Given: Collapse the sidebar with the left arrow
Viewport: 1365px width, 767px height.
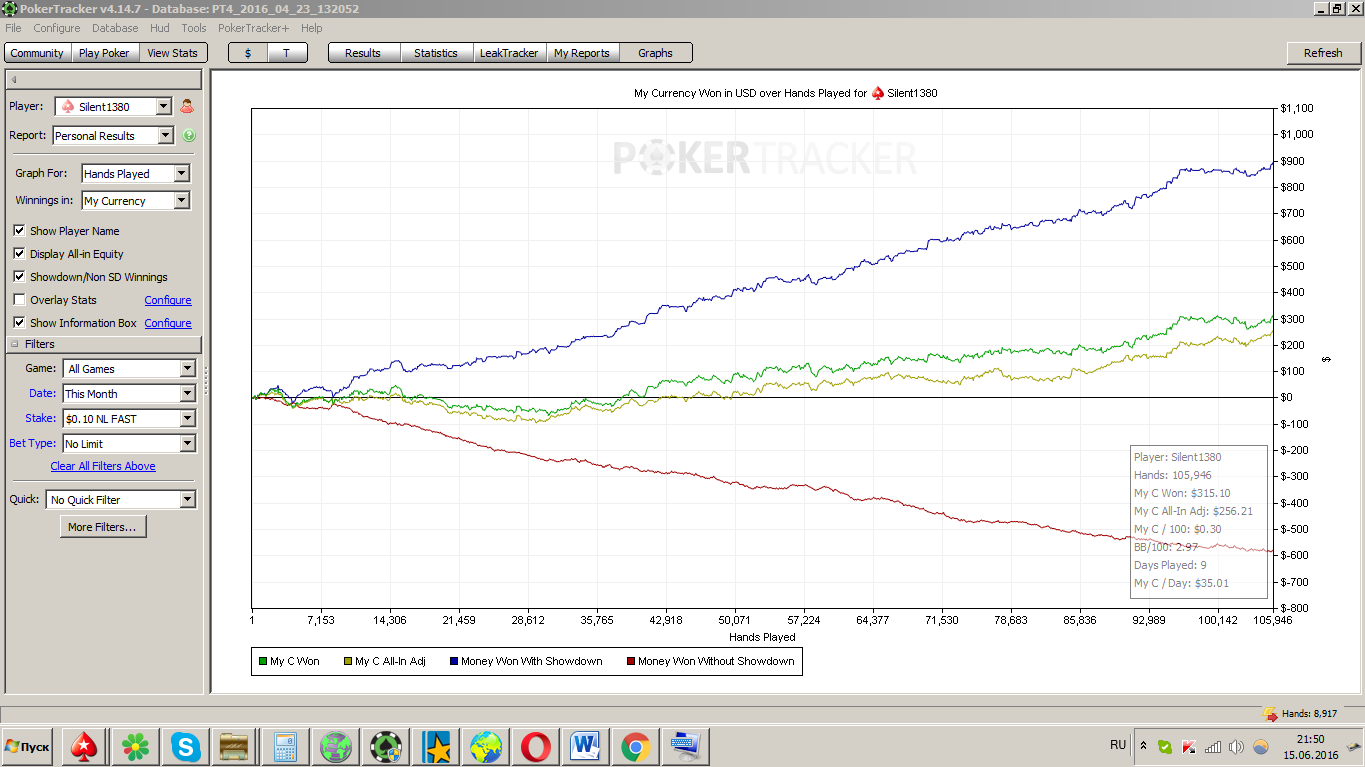Looking at the screenshot, I should click(x=14, y=79).
